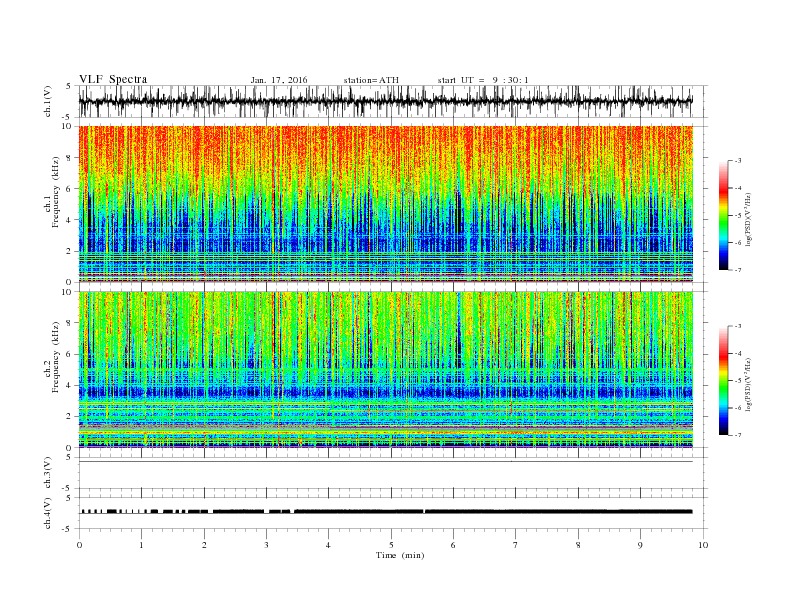The height and width of the screenshot is (612, 792).
Task: Click the ch.2 spectrogram plot
Action: [x=386, y=370]
